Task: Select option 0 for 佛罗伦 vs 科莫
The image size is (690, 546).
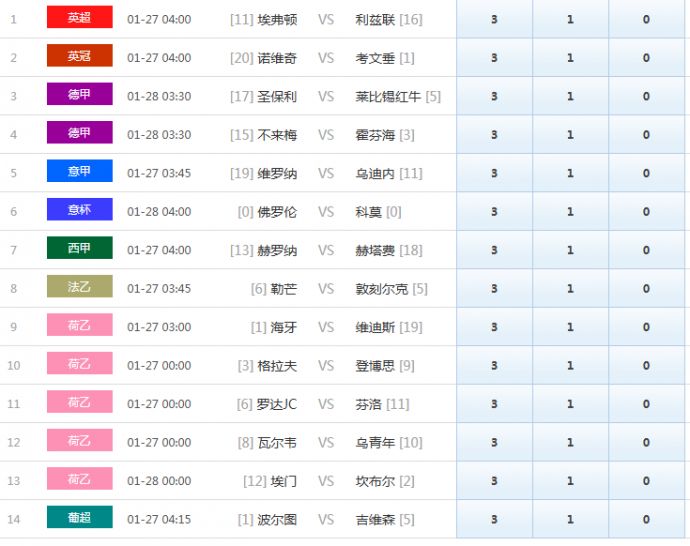Action: [x=646, y=212]
